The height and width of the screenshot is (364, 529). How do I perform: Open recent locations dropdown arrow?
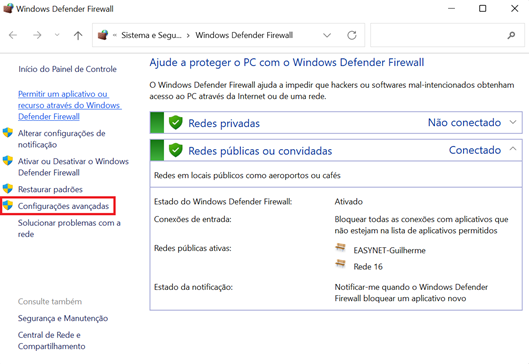click(x=57, y=35)
